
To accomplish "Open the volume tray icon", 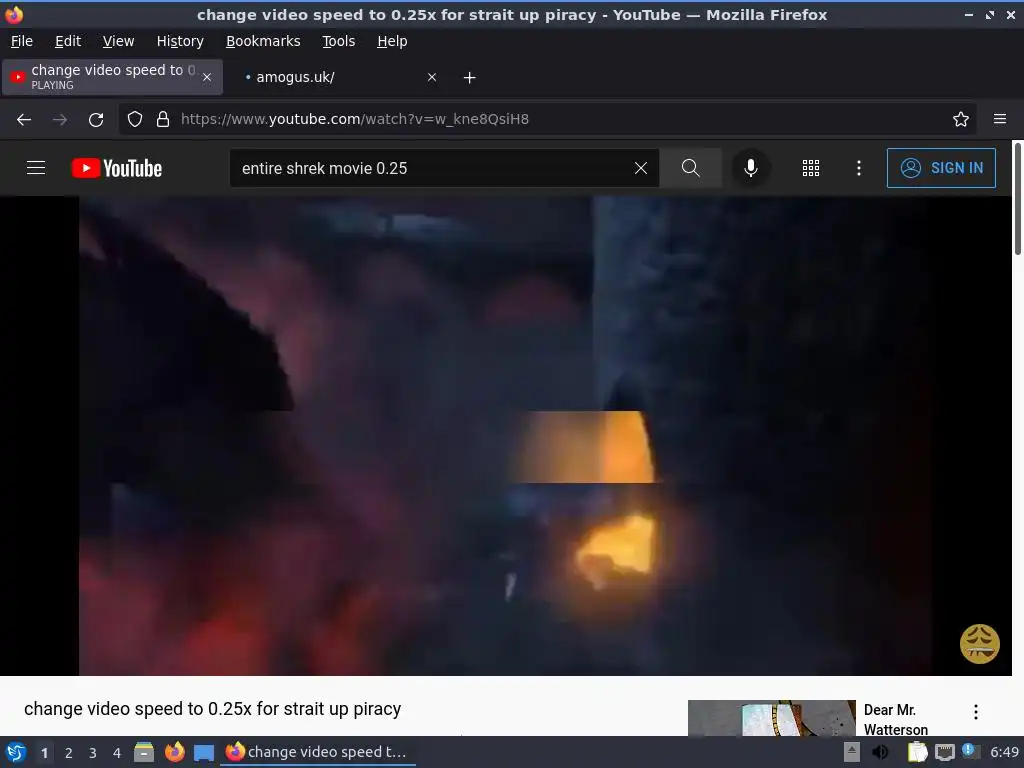I will tap(880, 752).
